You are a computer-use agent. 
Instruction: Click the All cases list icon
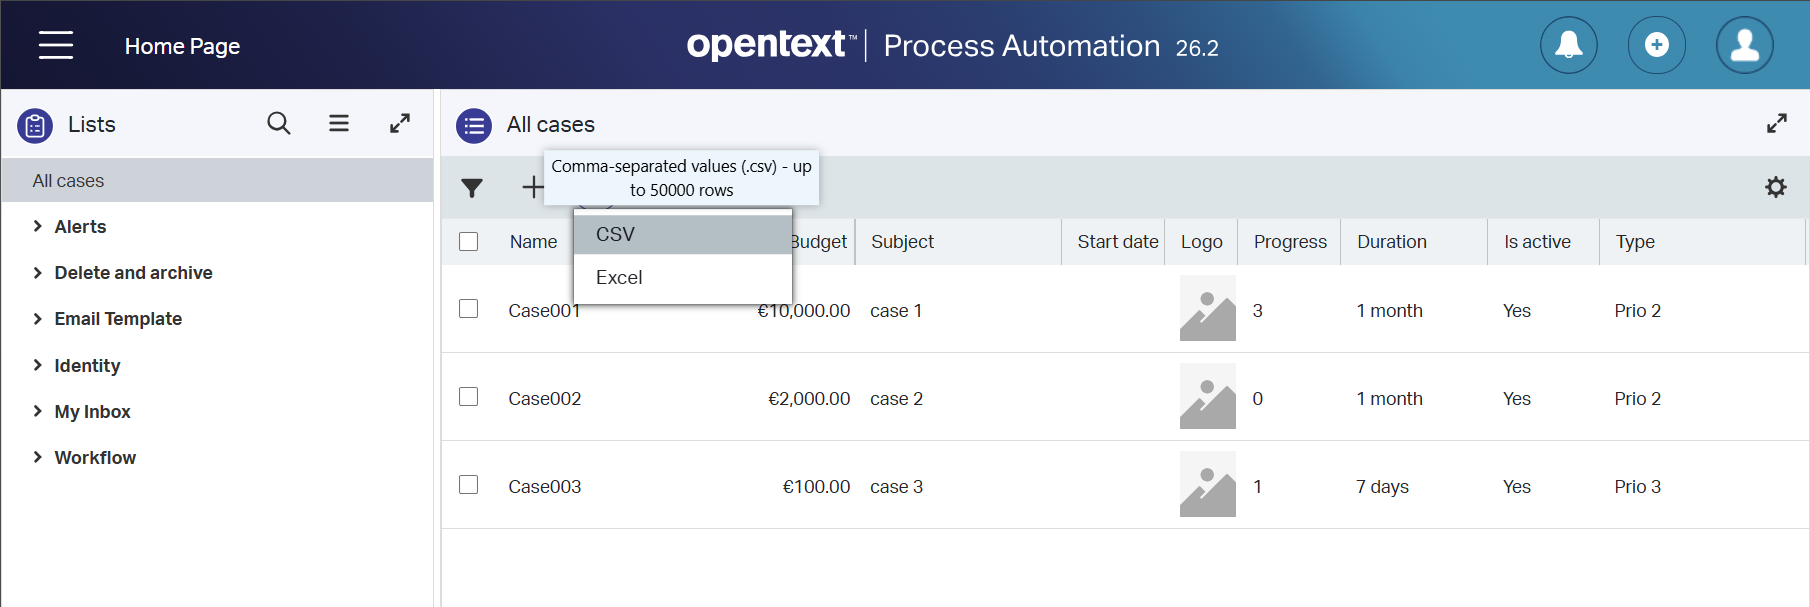[x=474, y=125]
